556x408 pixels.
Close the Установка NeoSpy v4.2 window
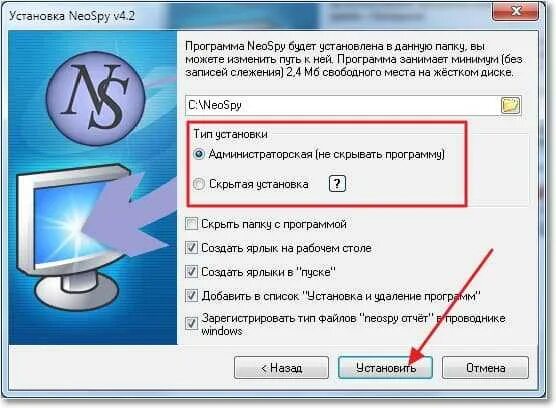click(515, 11)
